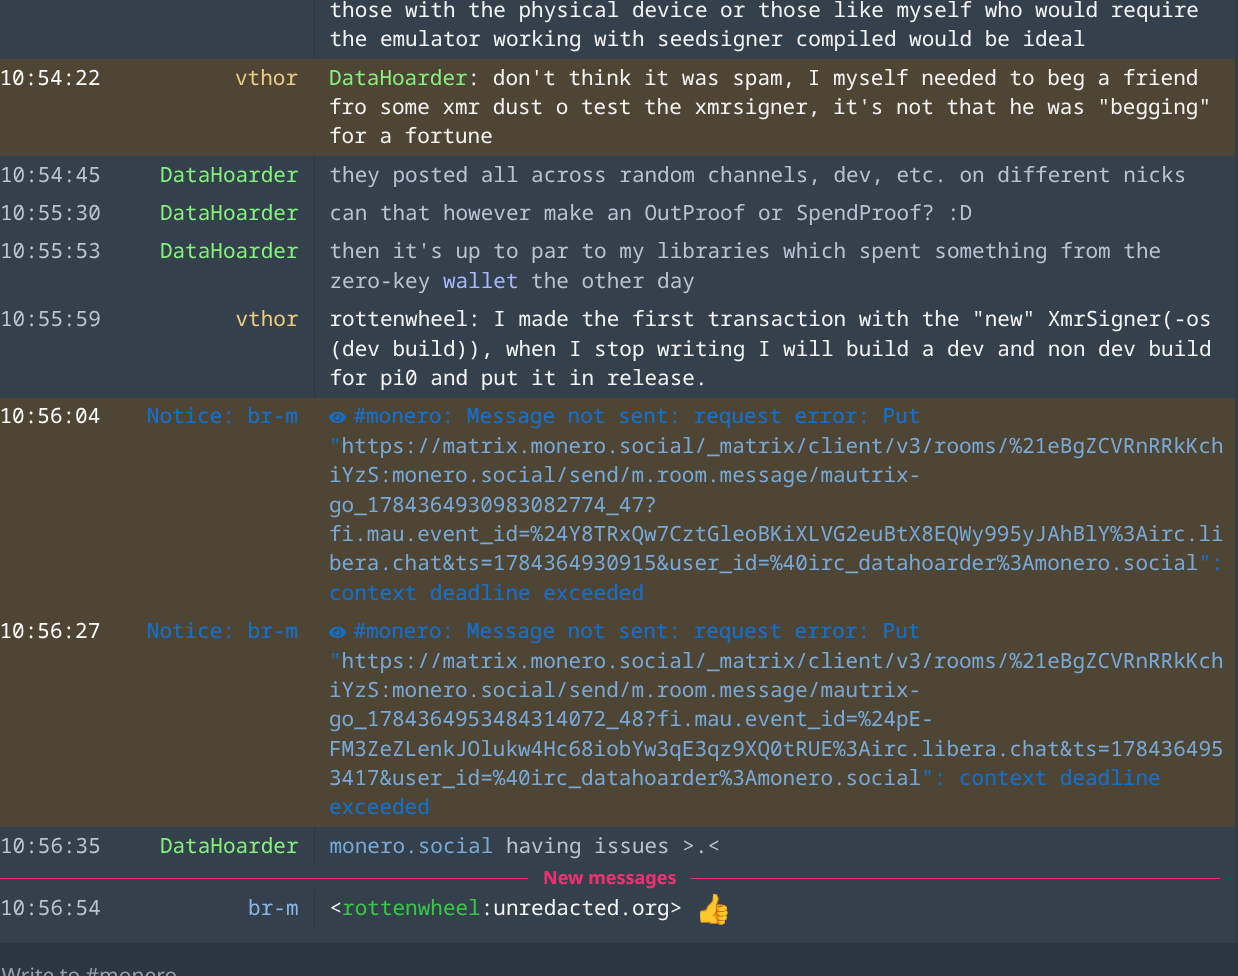Screen dimensions: 1238x976
Task: Click the 'New messages' divider label
Action: (x=610, y=878)
